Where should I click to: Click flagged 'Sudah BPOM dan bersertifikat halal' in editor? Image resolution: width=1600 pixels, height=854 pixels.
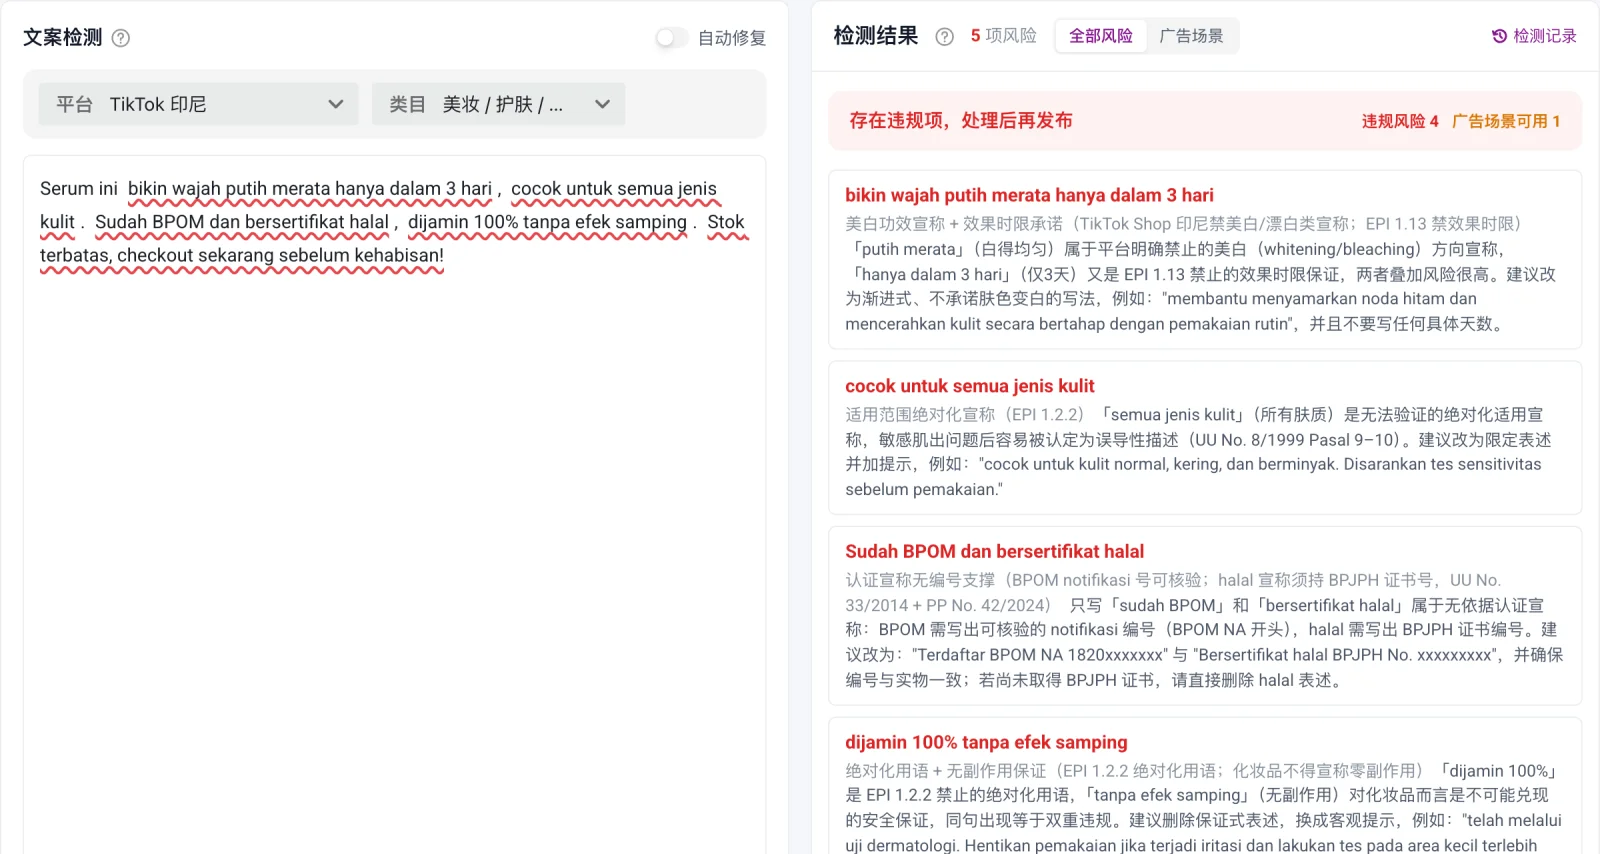pos(242,222)
